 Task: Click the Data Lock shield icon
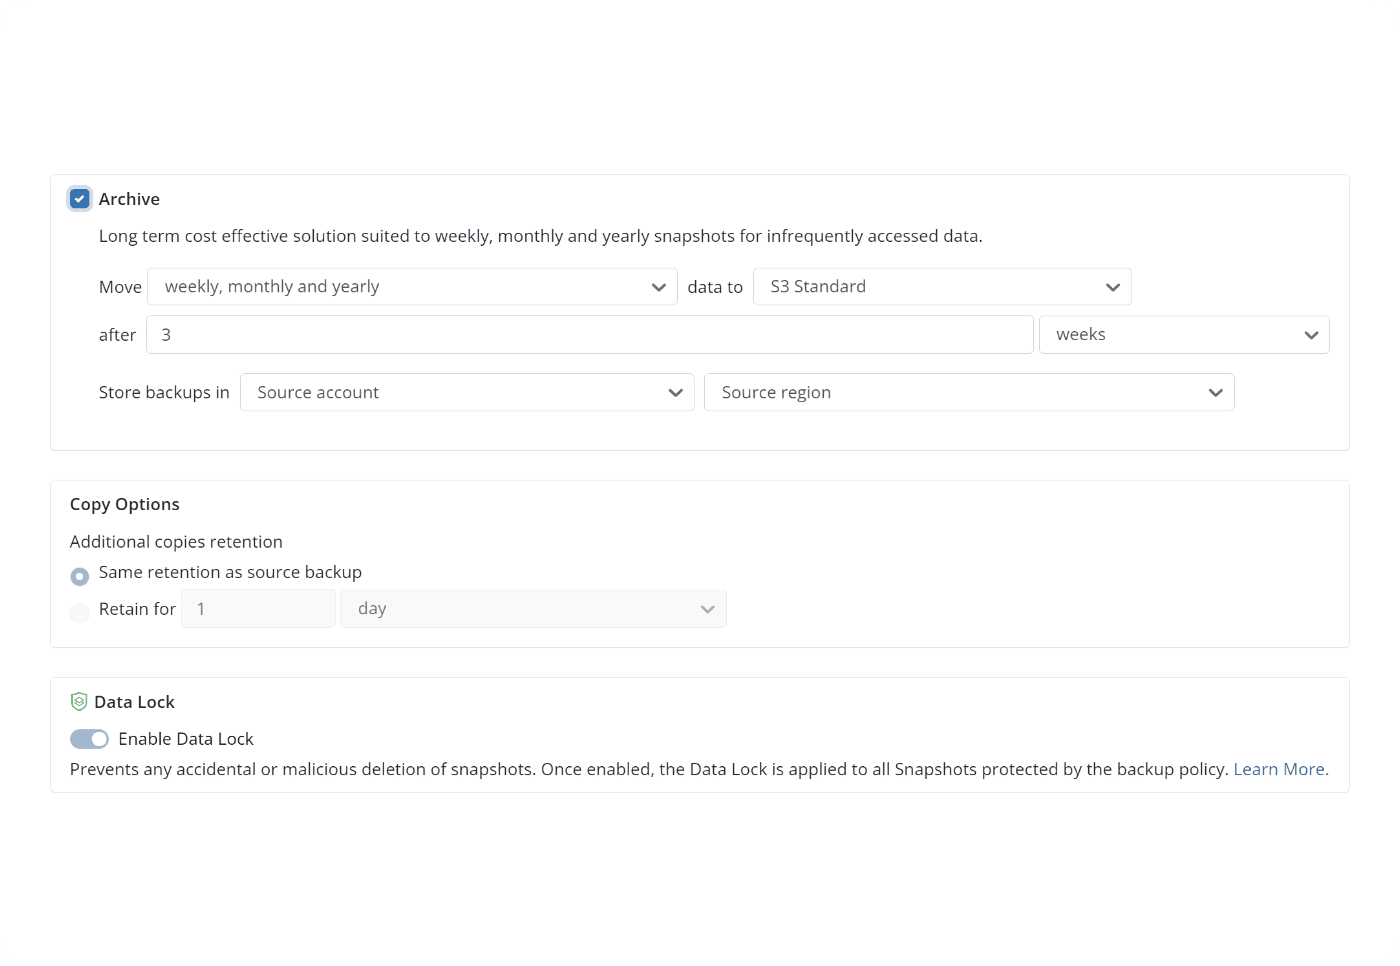click(79, 702)
